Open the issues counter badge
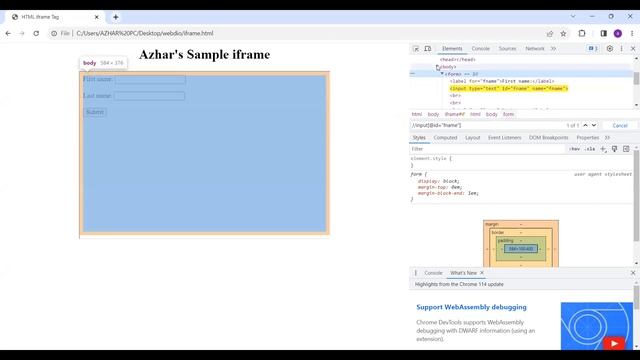640x360 pixels. (x=593, y=49)
